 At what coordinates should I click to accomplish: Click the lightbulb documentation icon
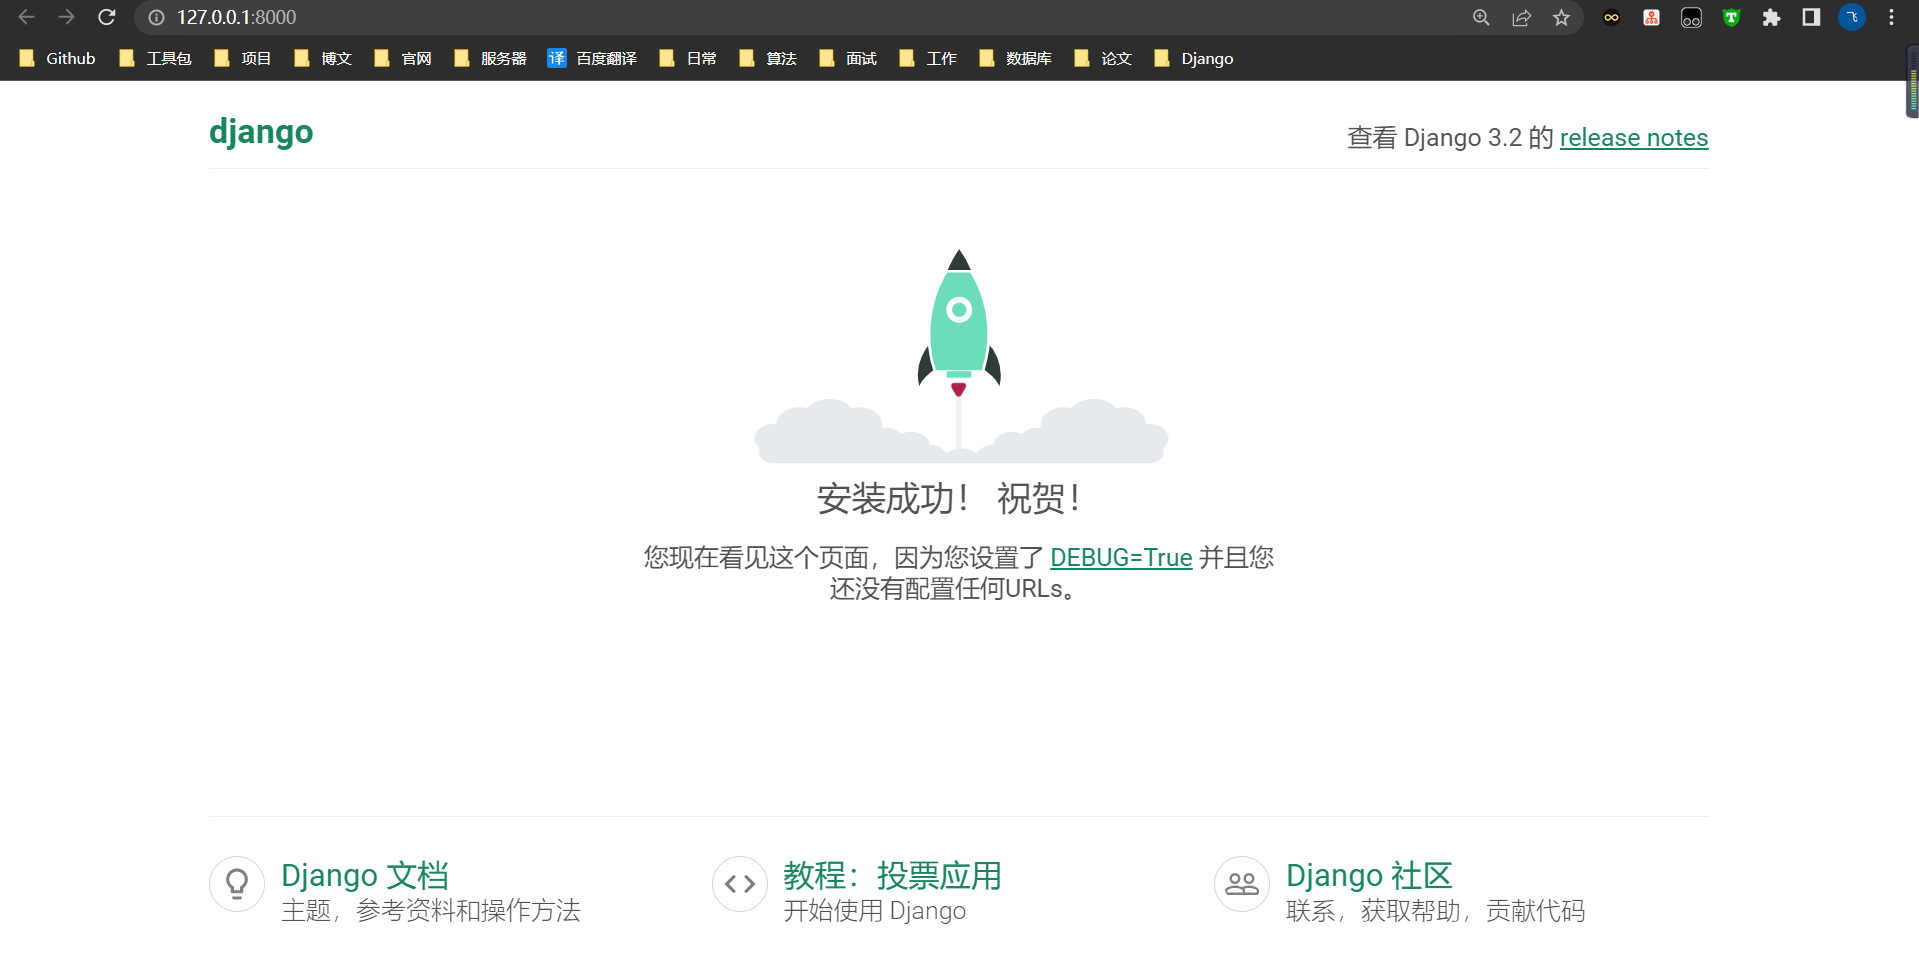[237, 884]
